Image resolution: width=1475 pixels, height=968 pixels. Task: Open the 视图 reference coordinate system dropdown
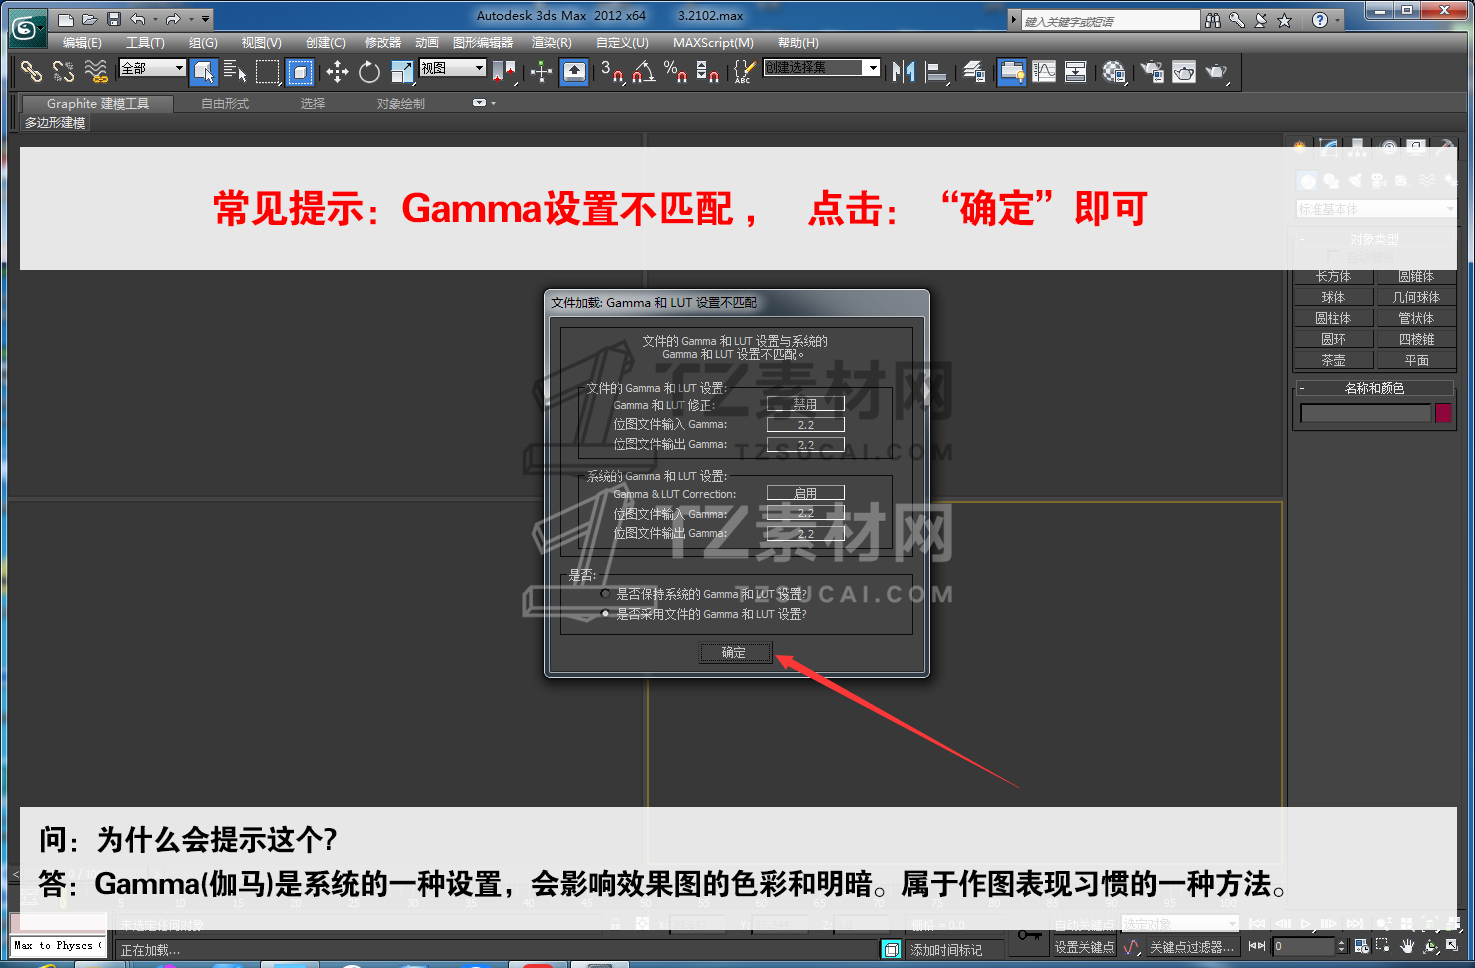point(452,68)
